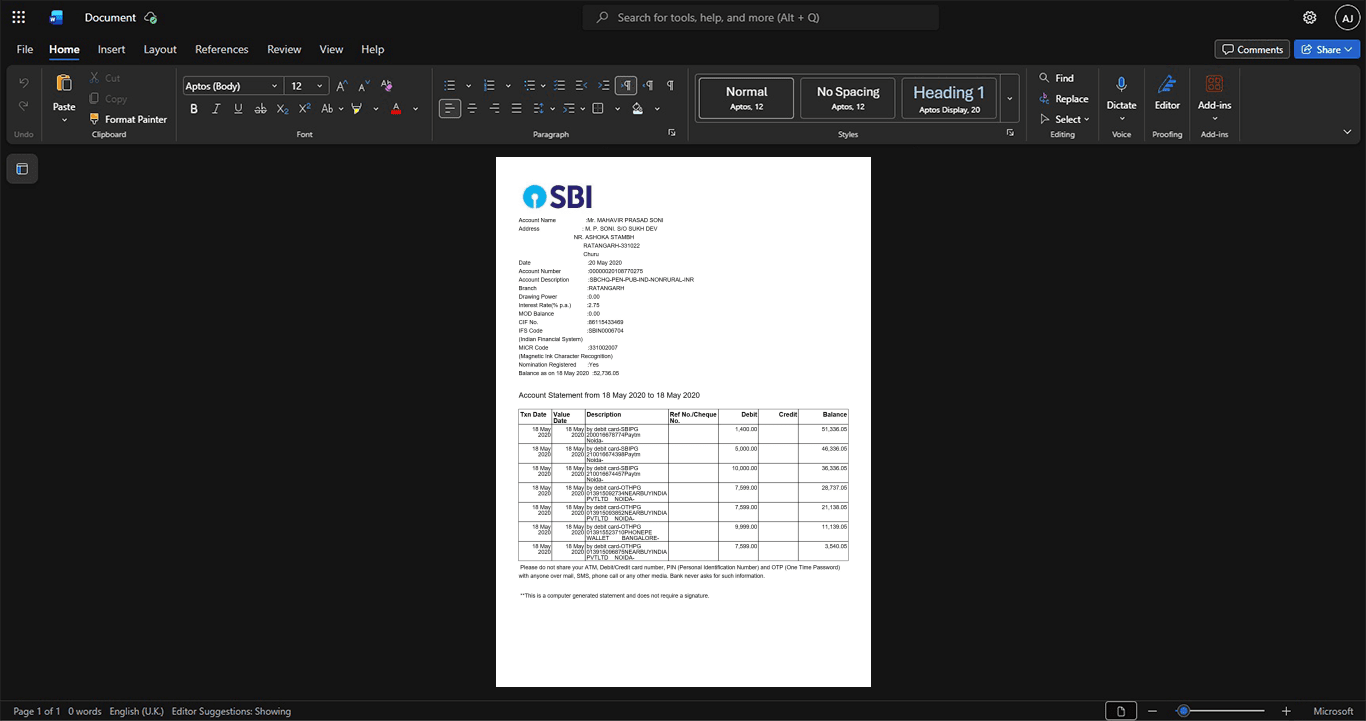Expand the Paragraph dialog launcher

coord(671,133)
